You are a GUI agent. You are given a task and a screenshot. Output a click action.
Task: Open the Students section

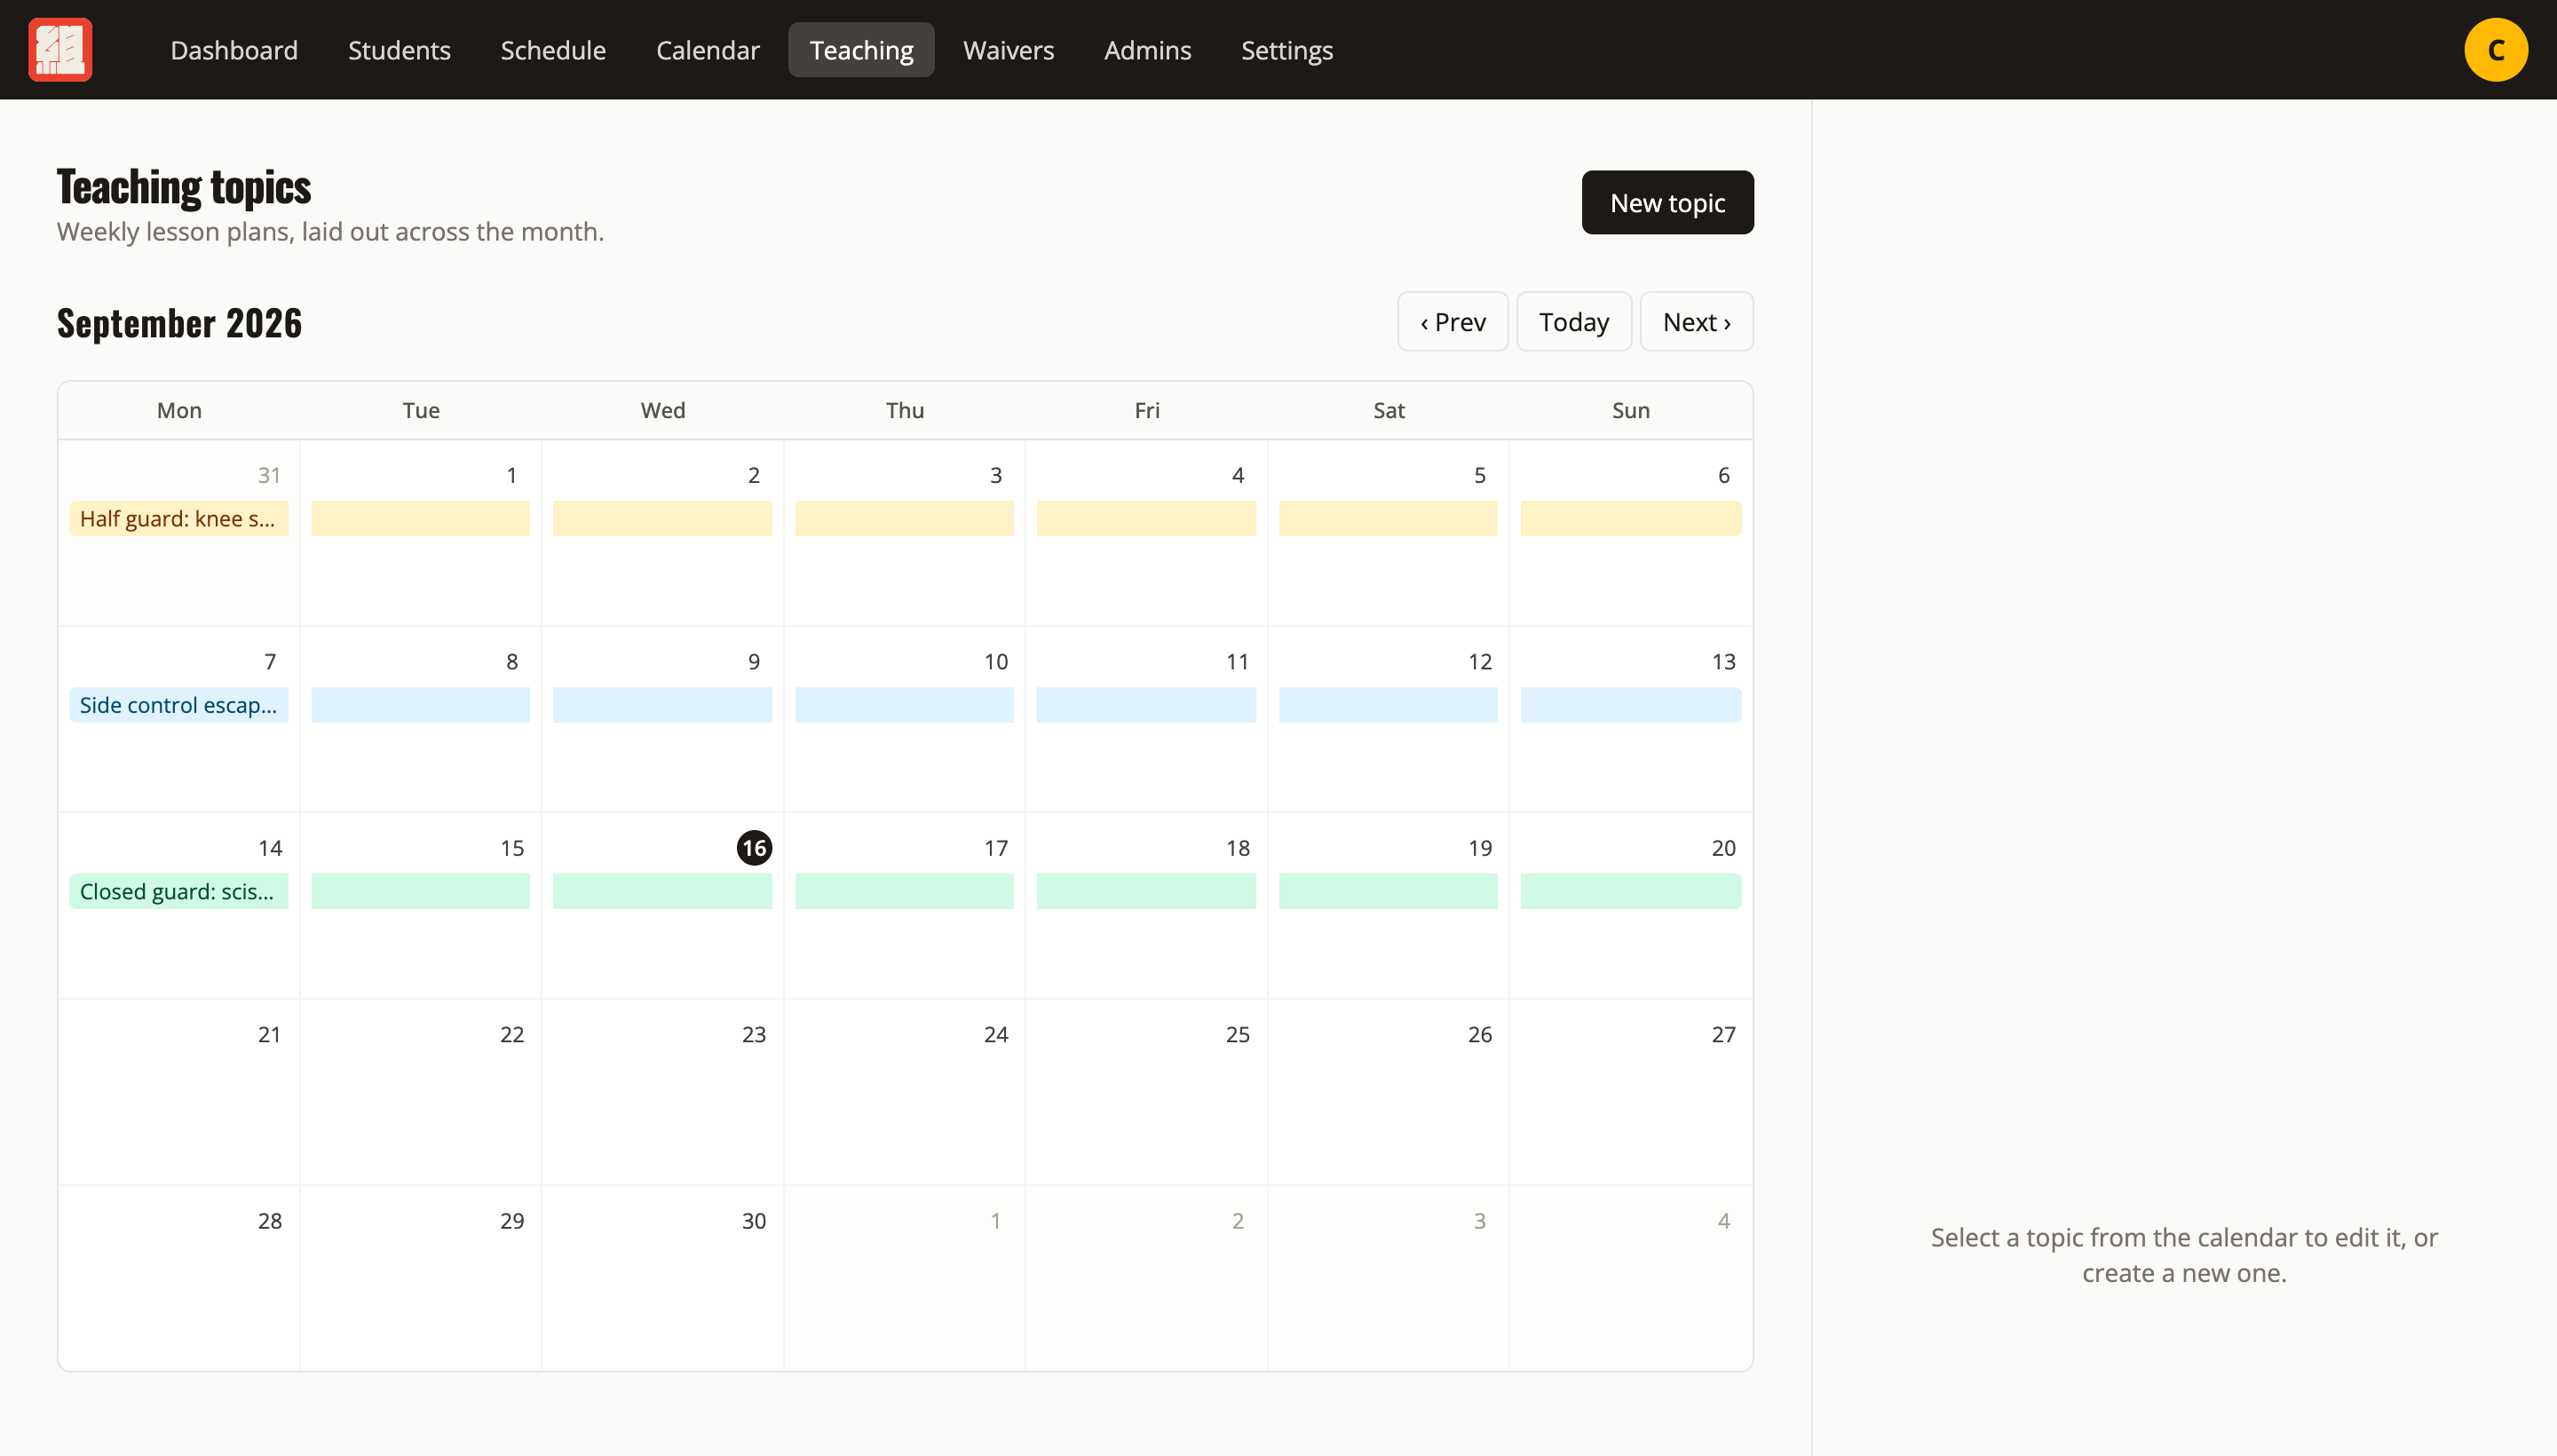coord(399,50)
